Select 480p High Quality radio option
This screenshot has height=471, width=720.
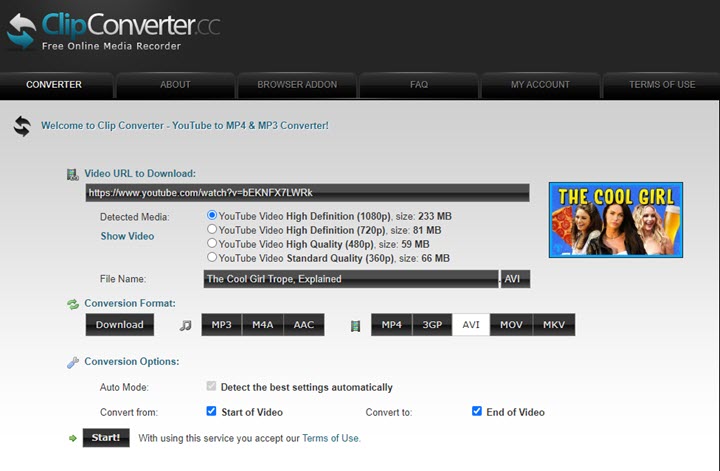click(212, 243)
